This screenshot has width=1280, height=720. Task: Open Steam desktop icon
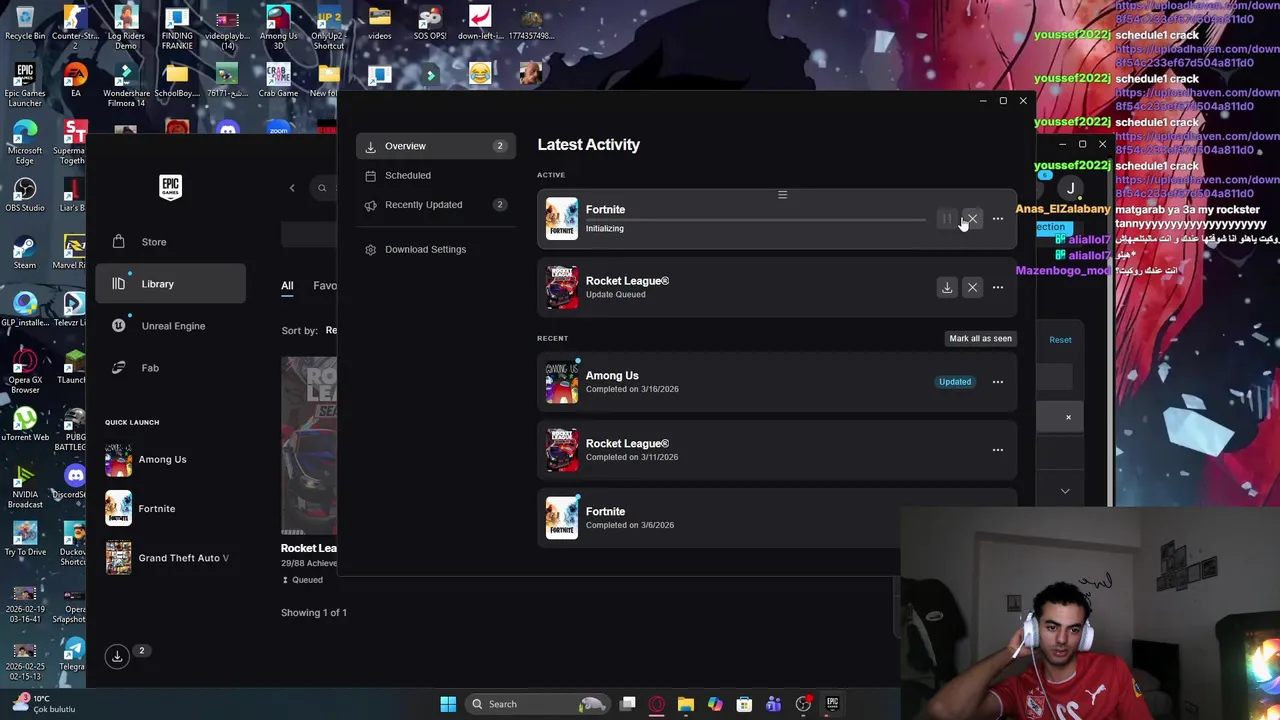[25, 252]
